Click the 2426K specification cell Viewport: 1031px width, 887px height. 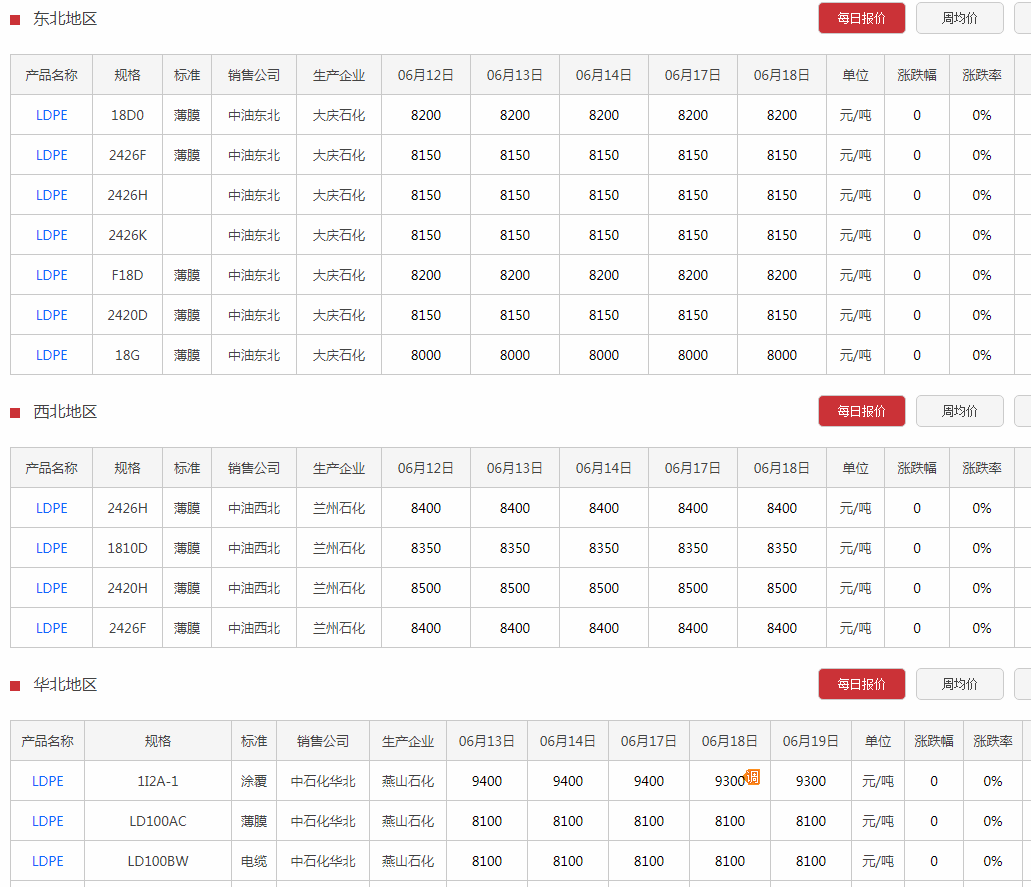tap(128, 235)
